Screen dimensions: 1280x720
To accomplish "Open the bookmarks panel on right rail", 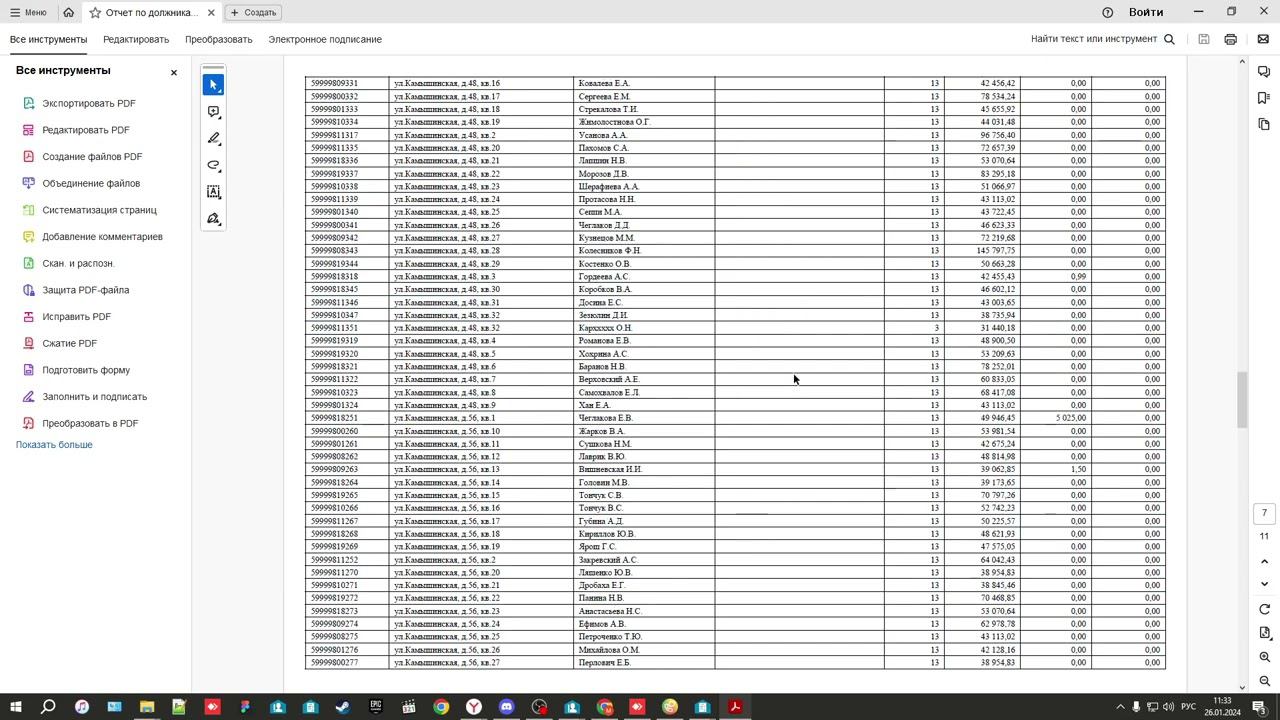I will [x=1264, y=98].
